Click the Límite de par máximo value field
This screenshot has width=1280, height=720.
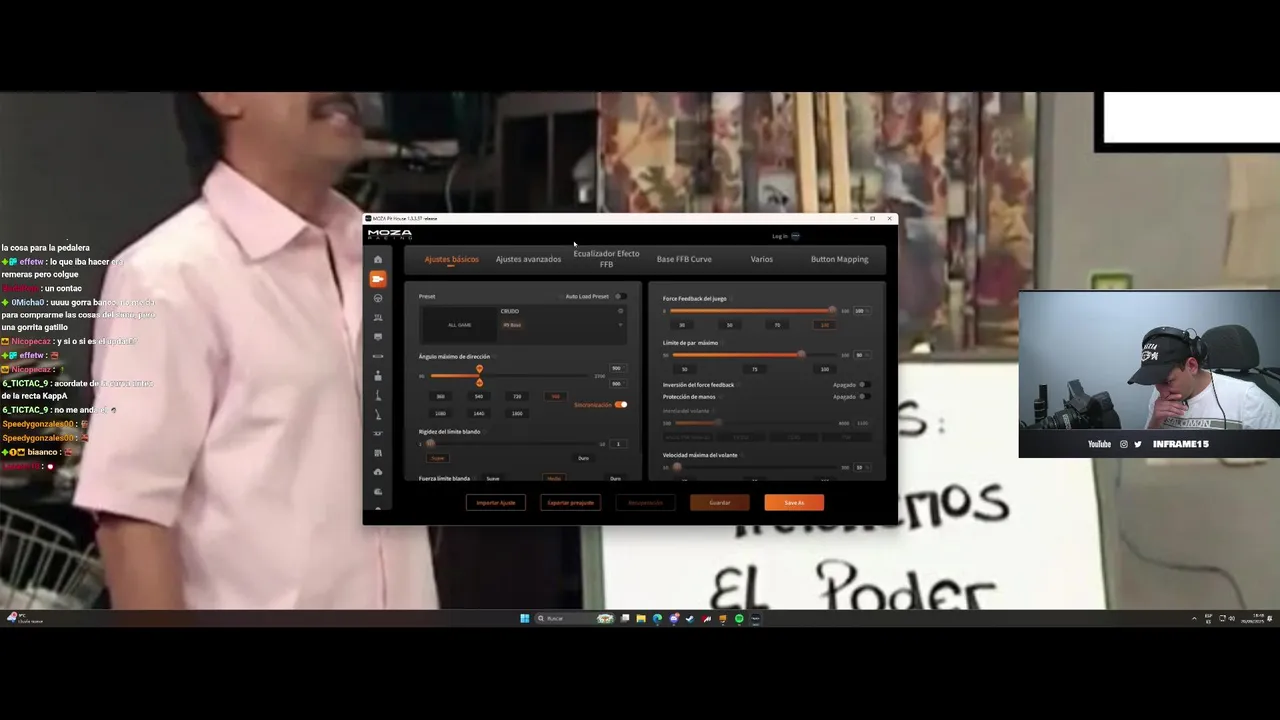click(862, 355)
